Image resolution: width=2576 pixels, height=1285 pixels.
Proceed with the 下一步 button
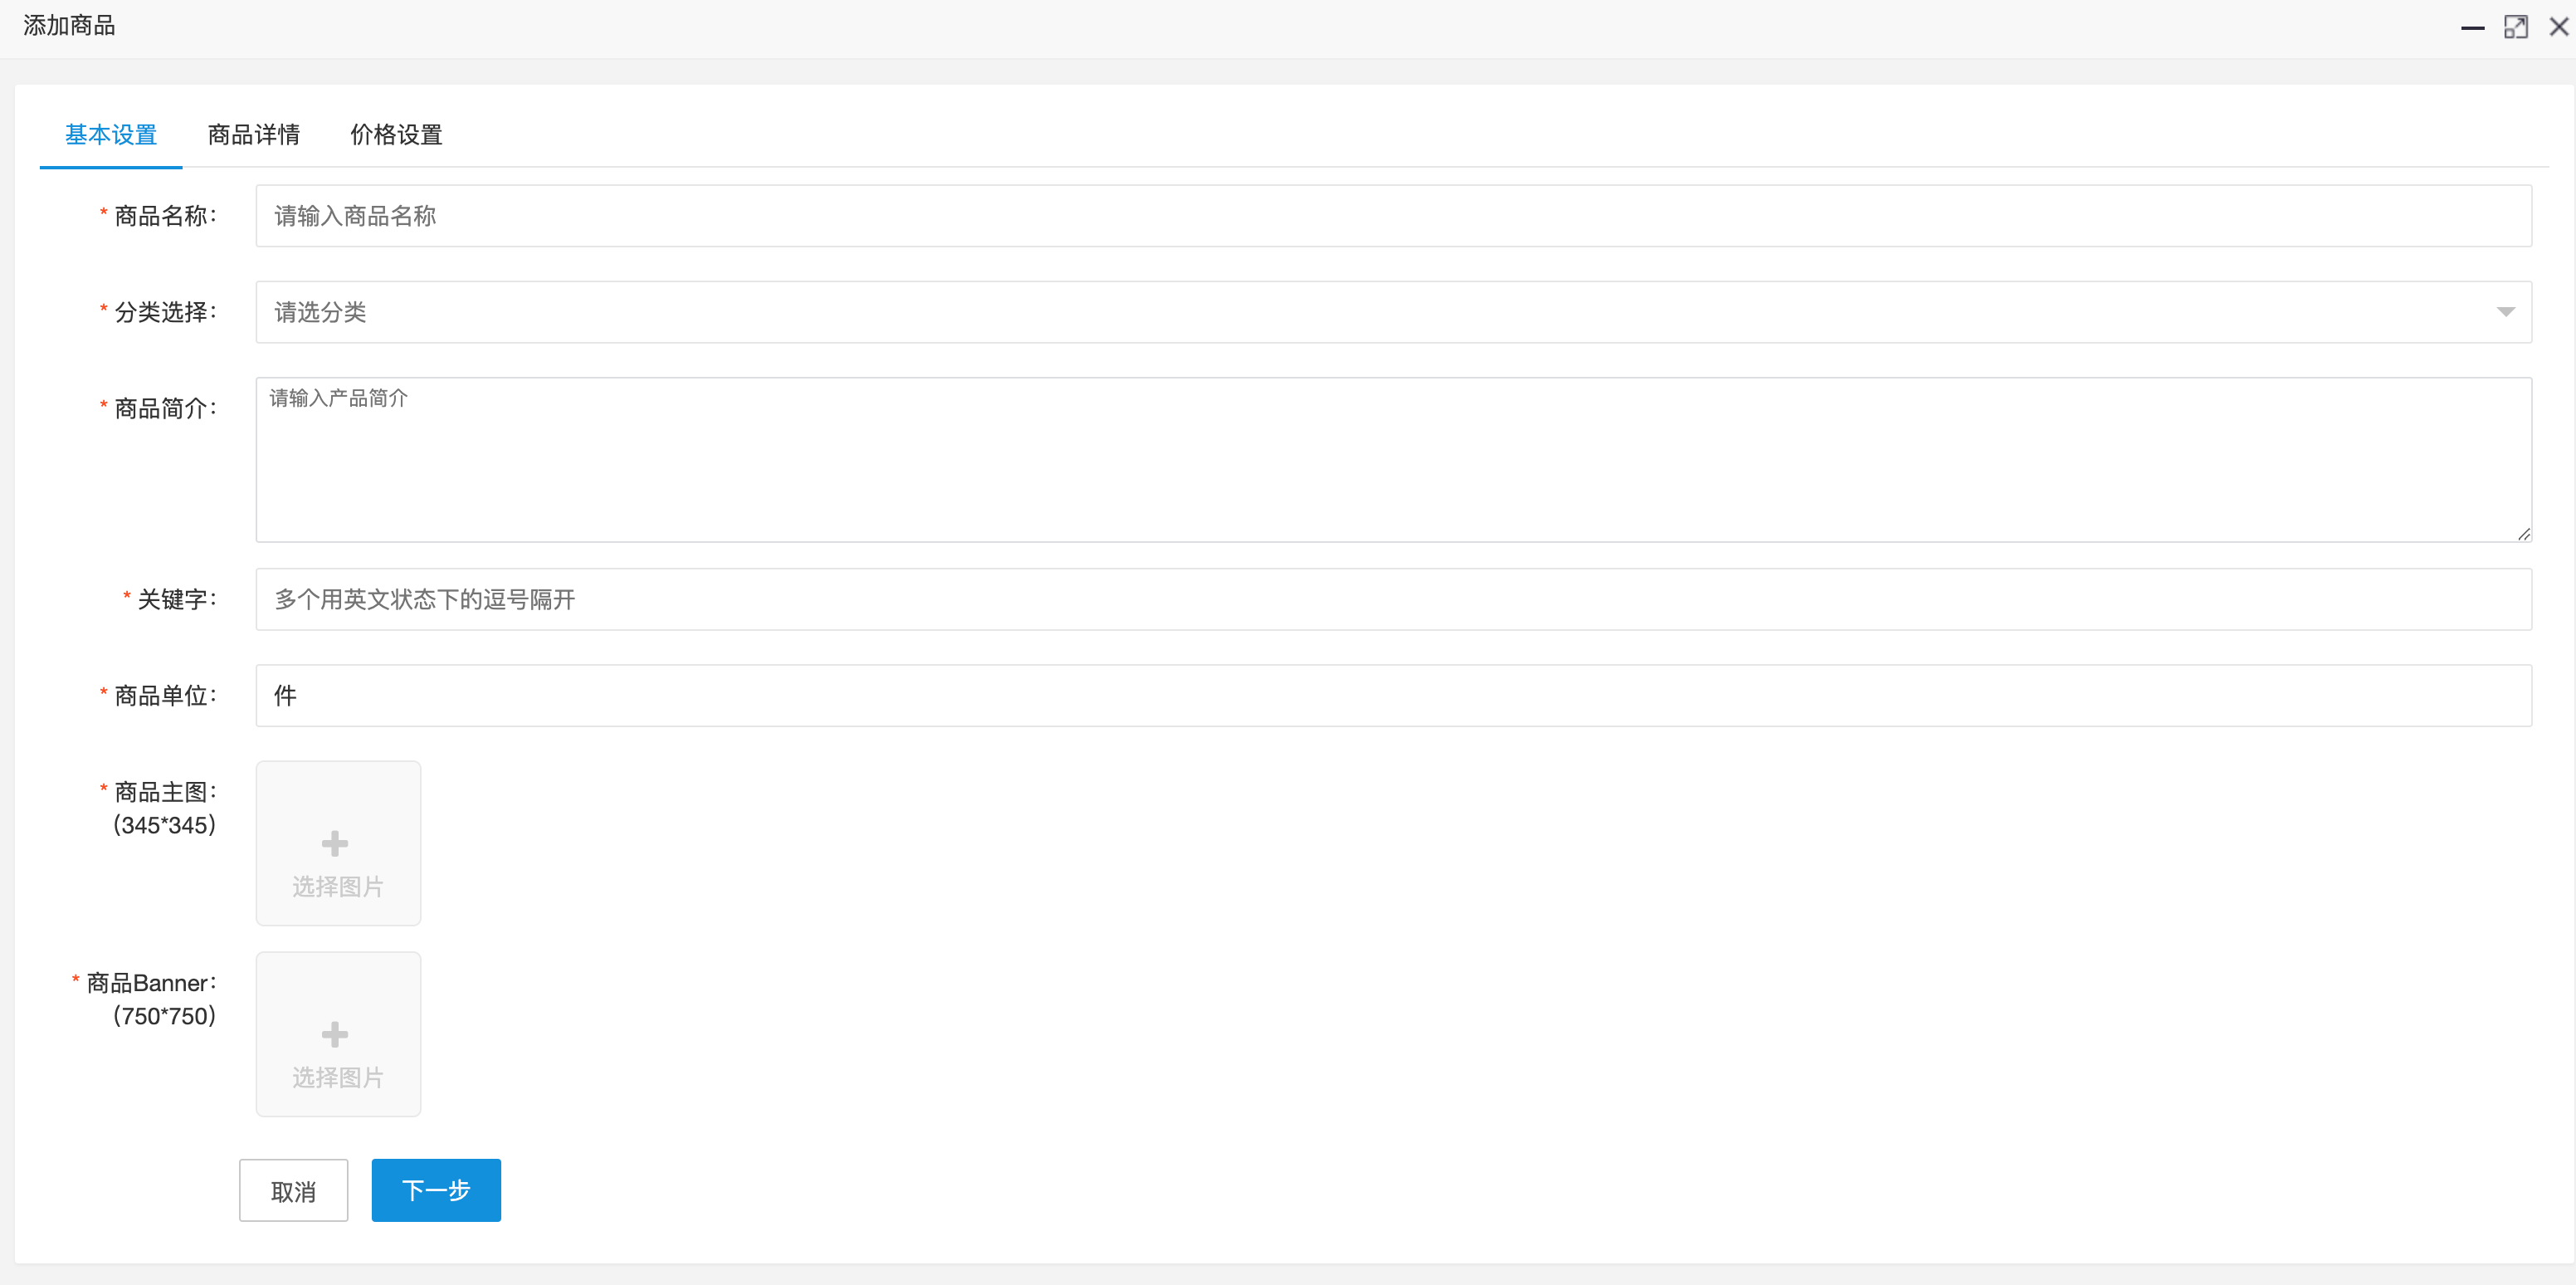[x=436, y=1190]
